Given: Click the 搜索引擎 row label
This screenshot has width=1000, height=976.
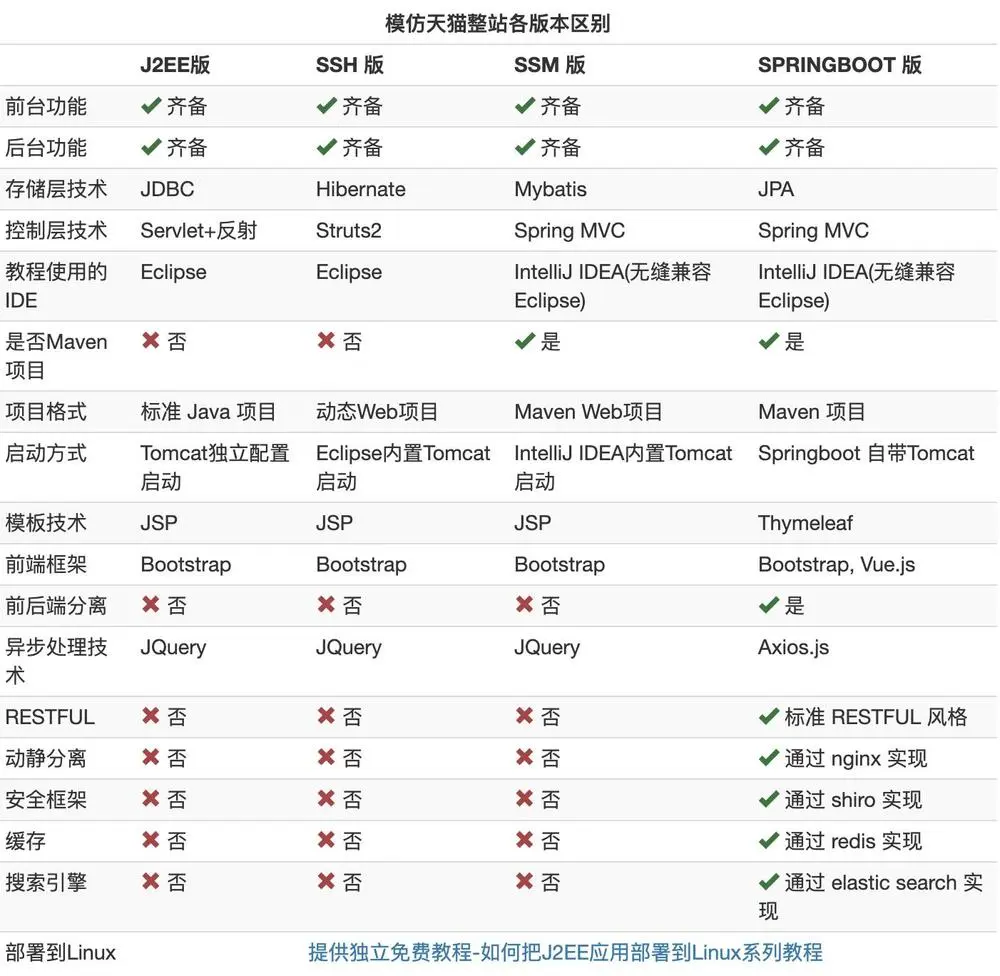Looking at the screenshot, I should tap(45, 882).
